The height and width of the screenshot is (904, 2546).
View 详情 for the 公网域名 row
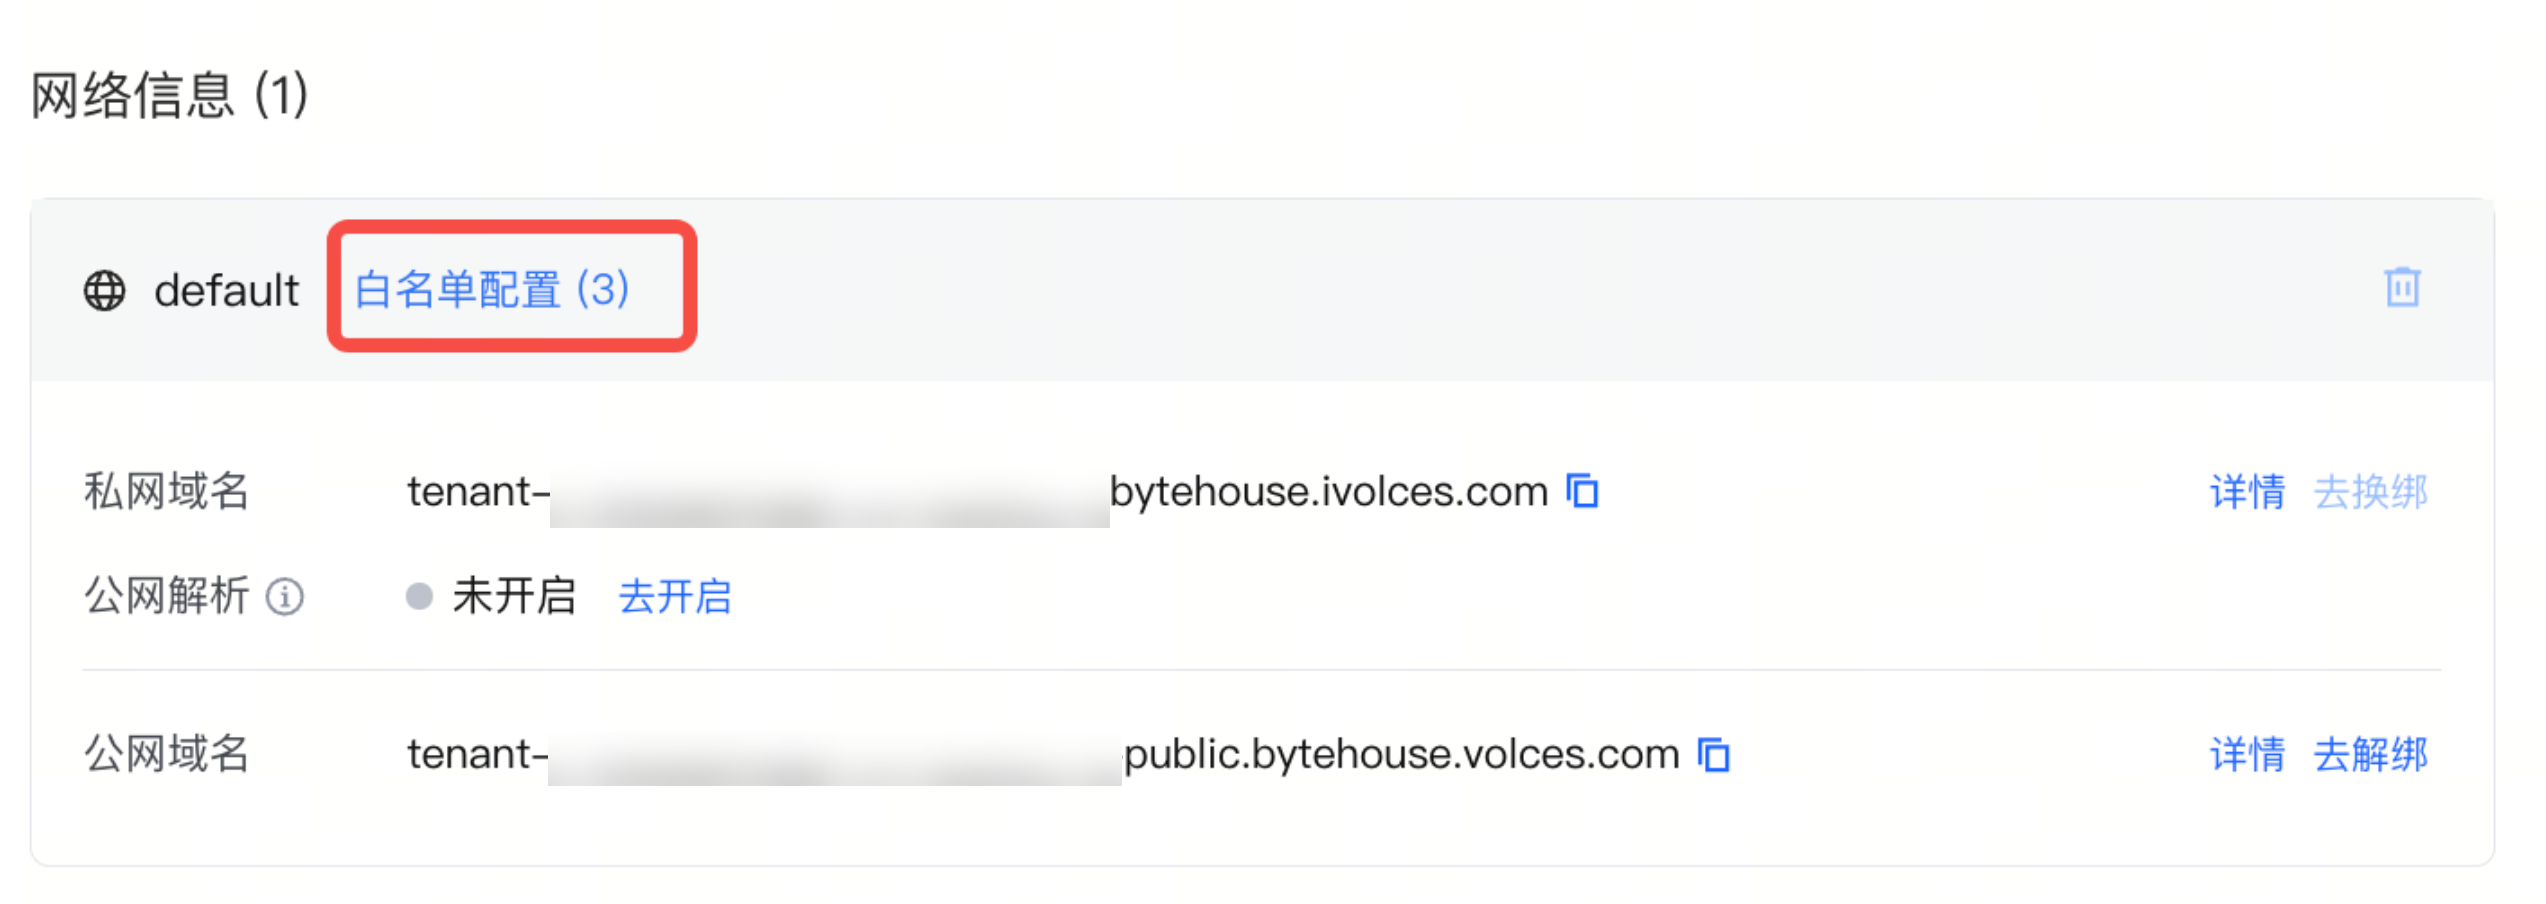[x=2247, y=754]
